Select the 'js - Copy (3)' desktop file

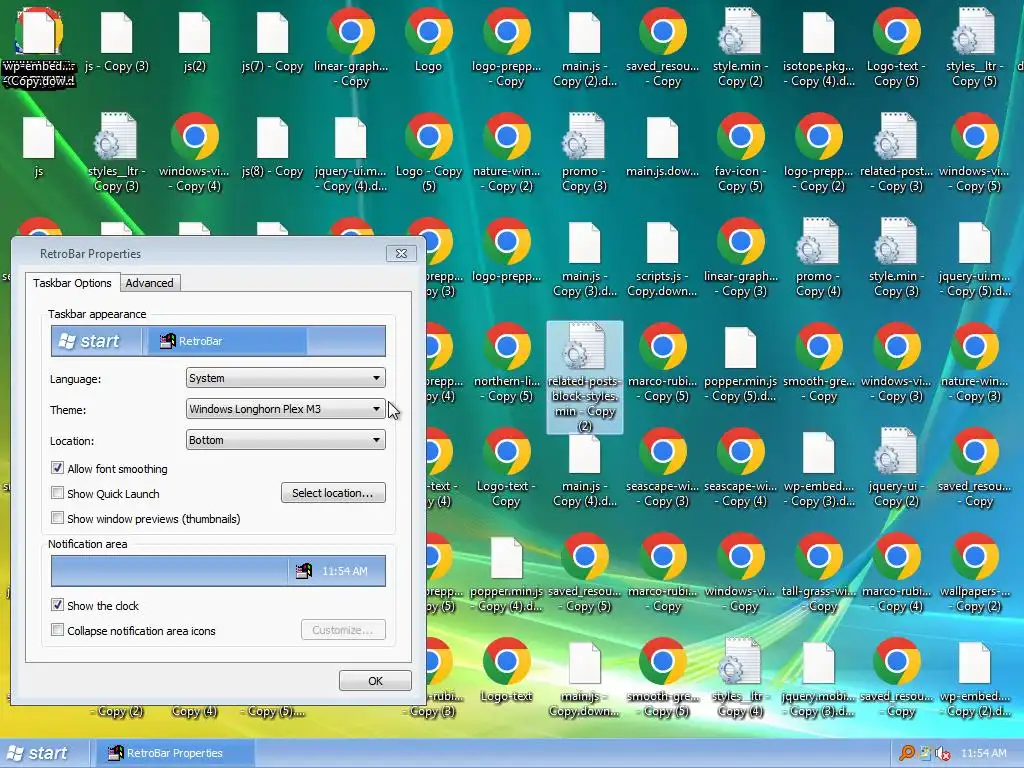[117, 32]
